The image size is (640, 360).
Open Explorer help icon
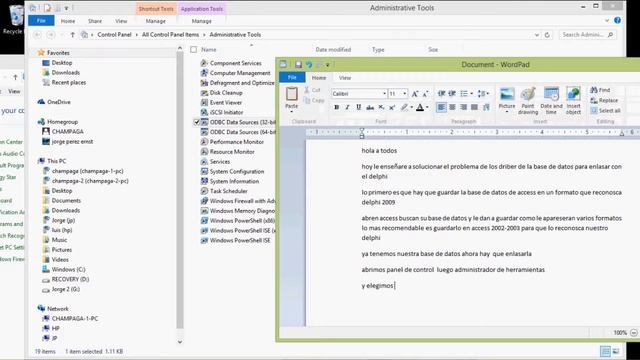pyautogui.click(x=618, y=20)
